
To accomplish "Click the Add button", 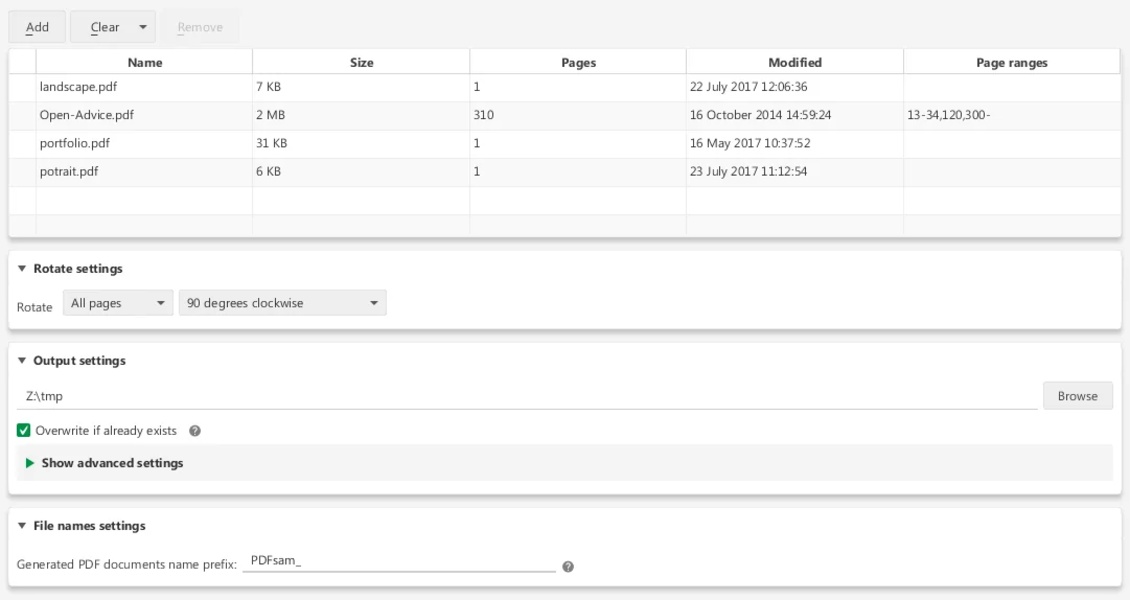I will pos(37,27).
